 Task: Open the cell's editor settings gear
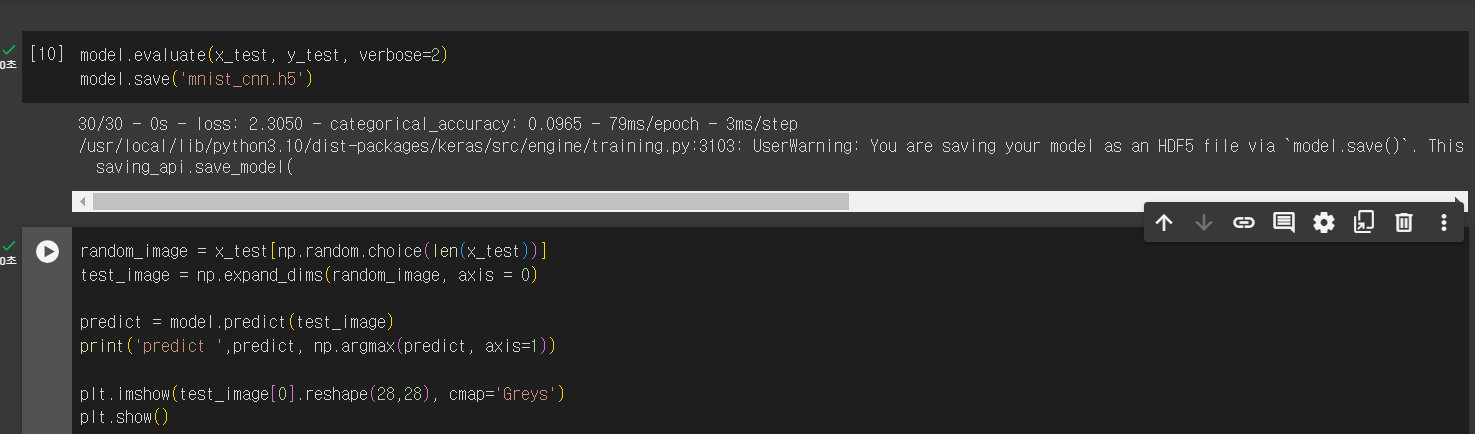(1324, 223)
